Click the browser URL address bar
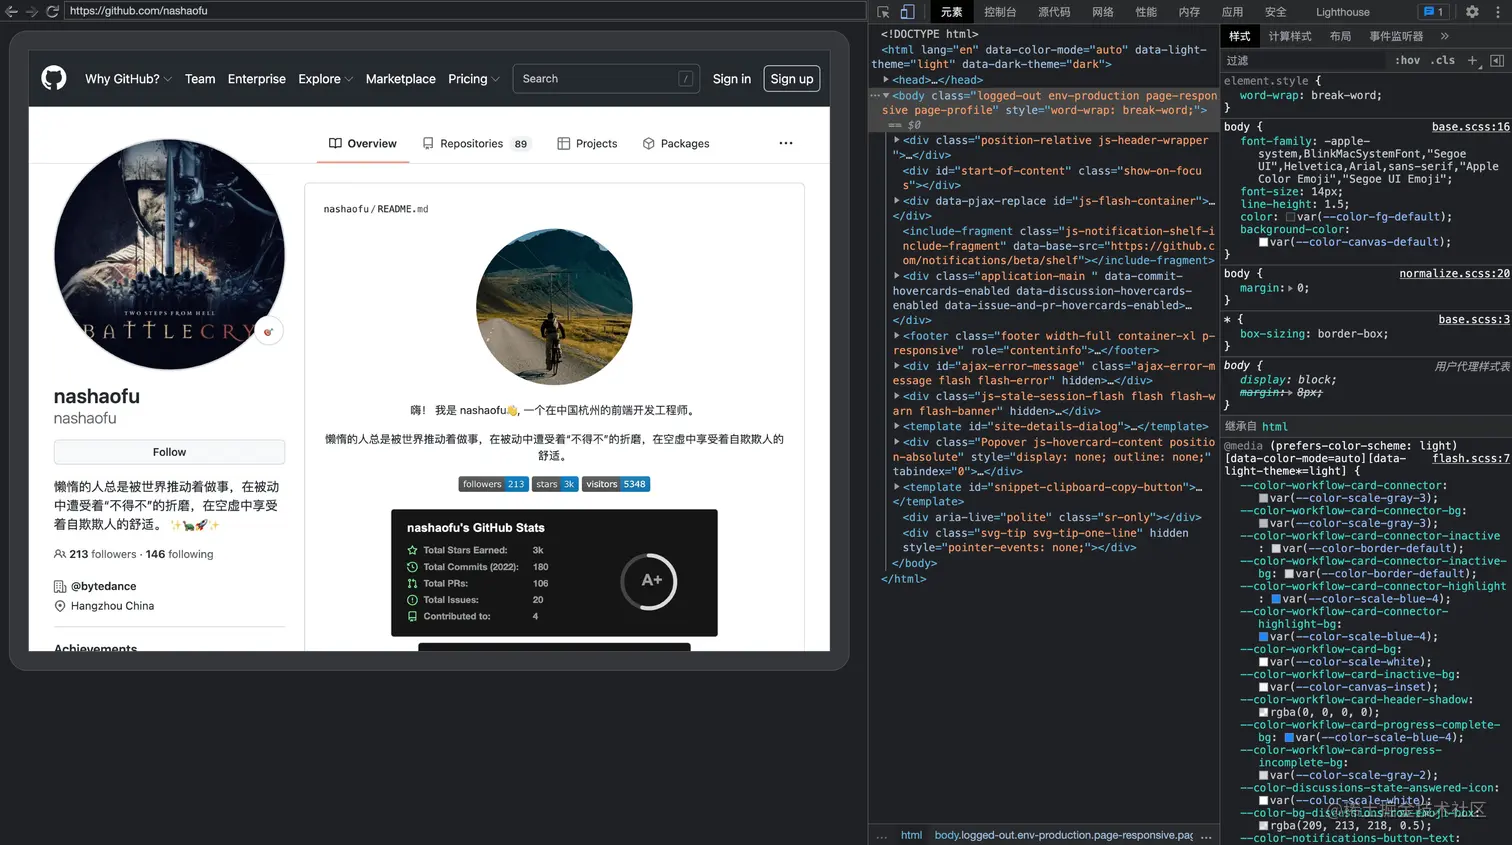The height and width of the screenshot is (845, 1512). click(x=465, y=11)
